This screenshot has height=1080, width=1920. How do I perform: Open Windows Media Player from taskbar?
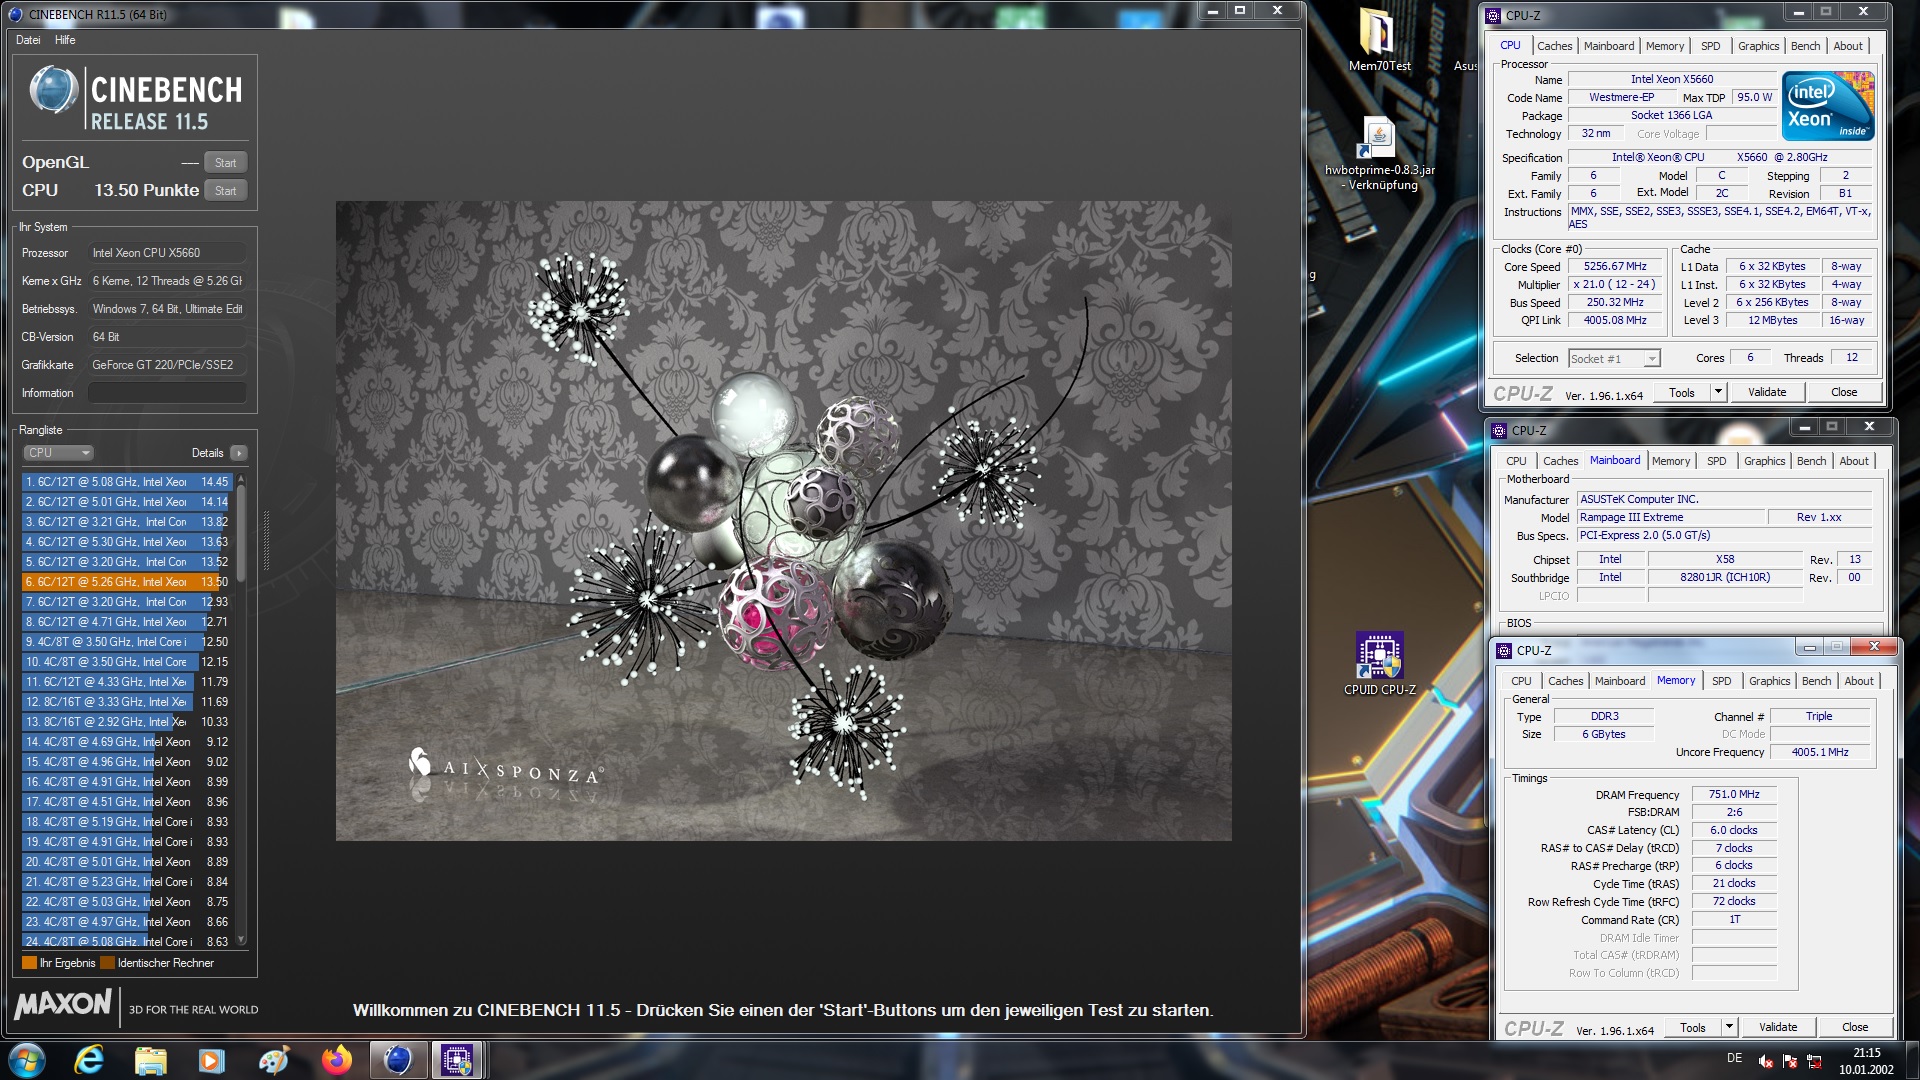(x=212, y=1060)
